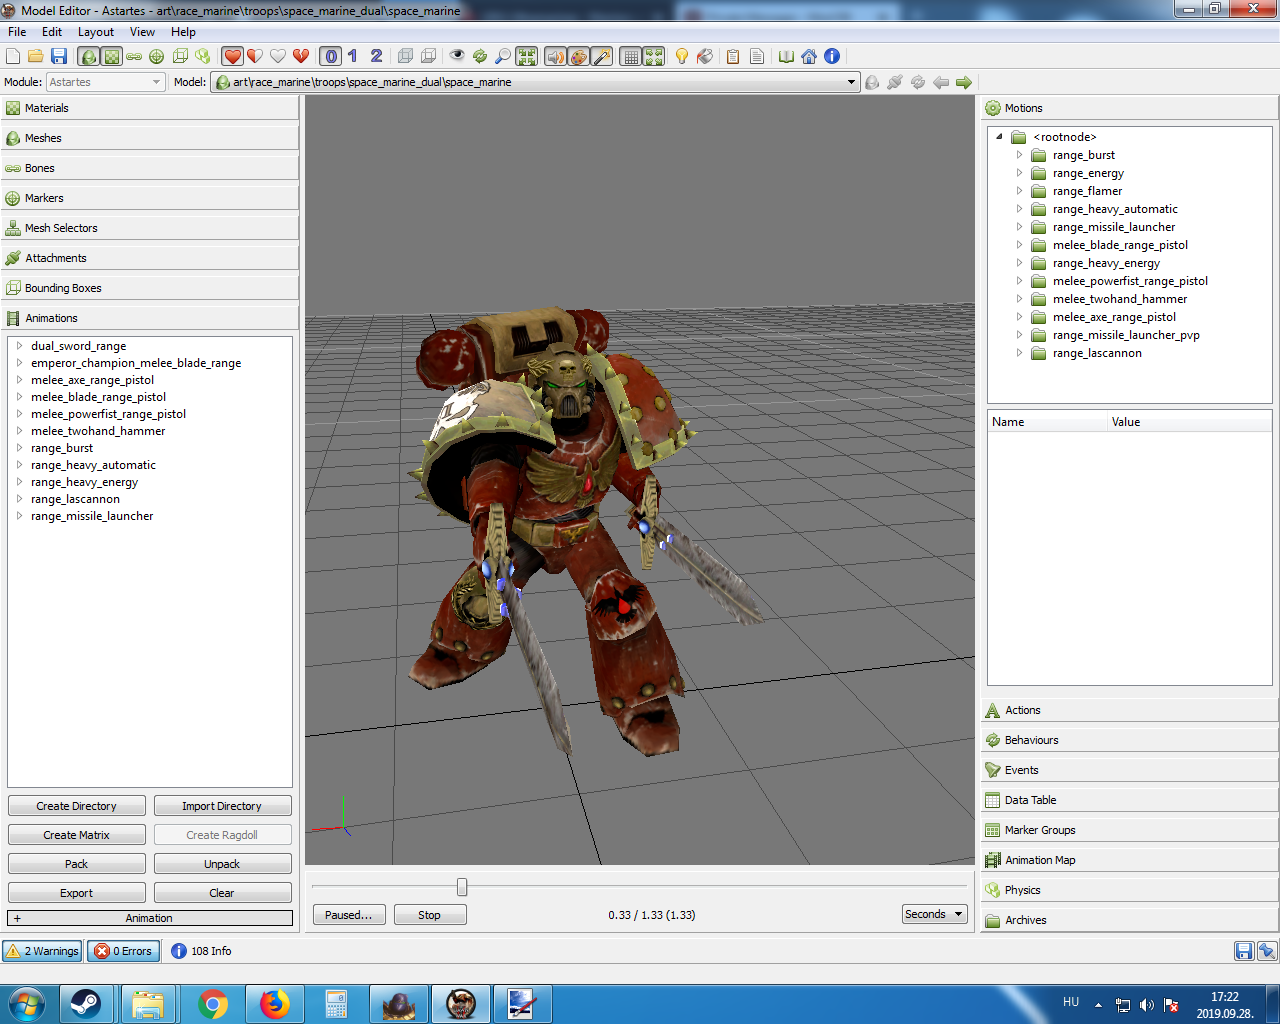1280x1024 pixels.
Task: Click the green crosshair markers toolbar icon
Action: tap(157, 57)
